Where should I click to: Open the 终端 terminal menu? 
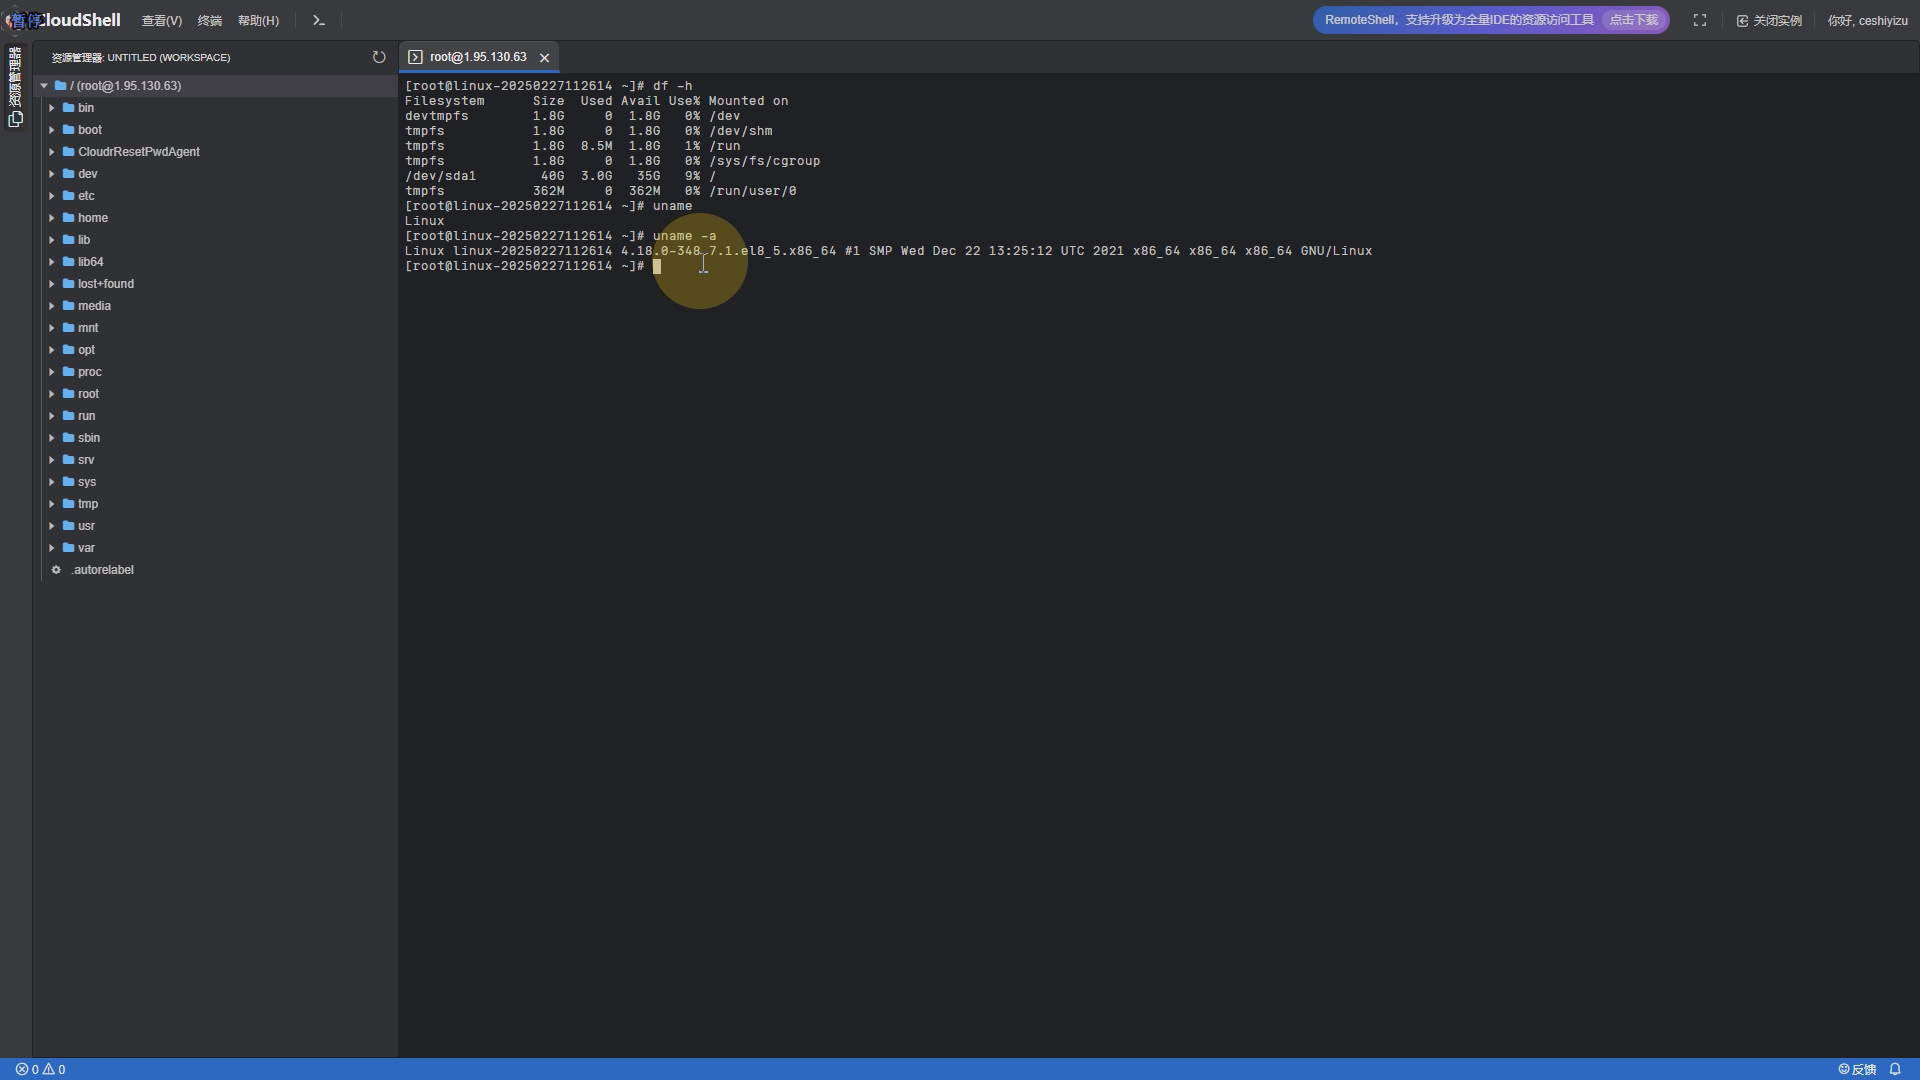[x=210, y=21]
